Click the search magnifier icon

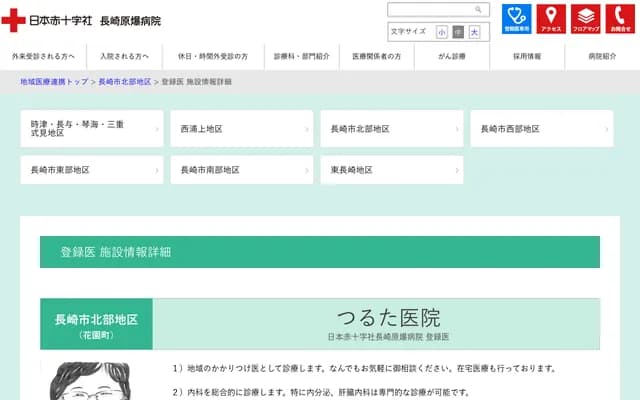click(x=479, y=9)
